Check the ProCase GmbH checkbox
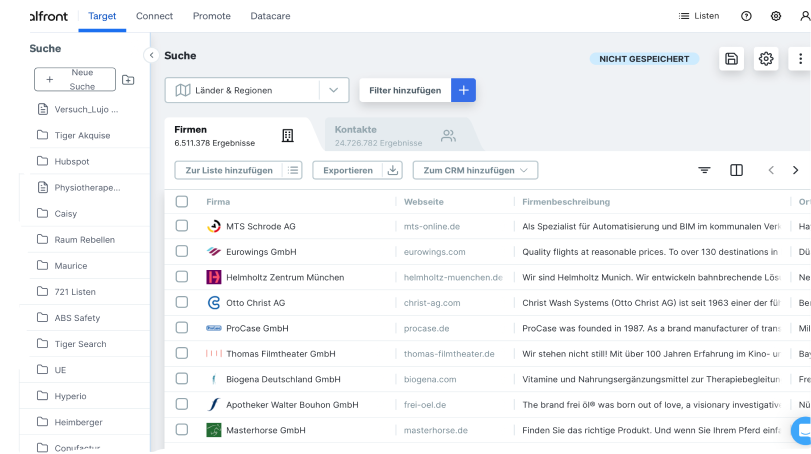811x454 pixels. (182, 328)
